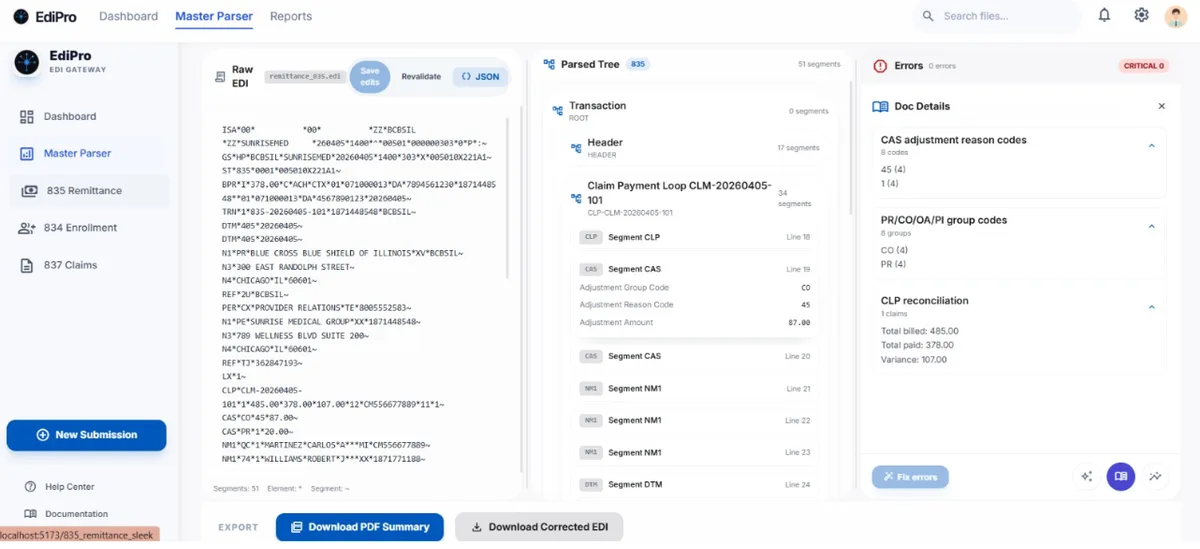Open 835 Remittance sidebar item

[x=90, y=191]
